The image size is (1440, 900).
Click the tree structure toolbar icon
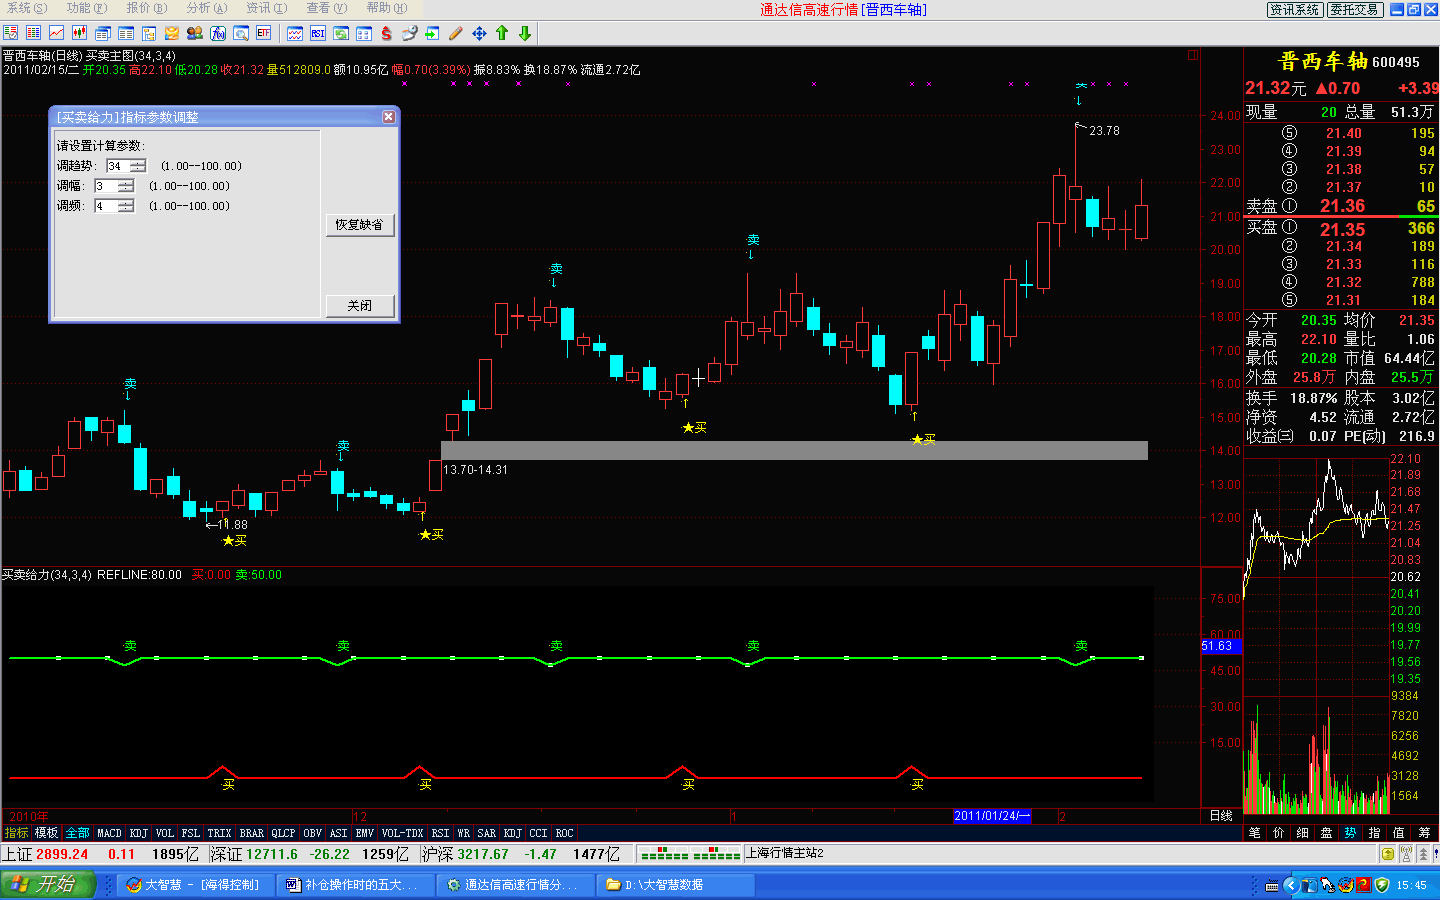pos(149,33)
